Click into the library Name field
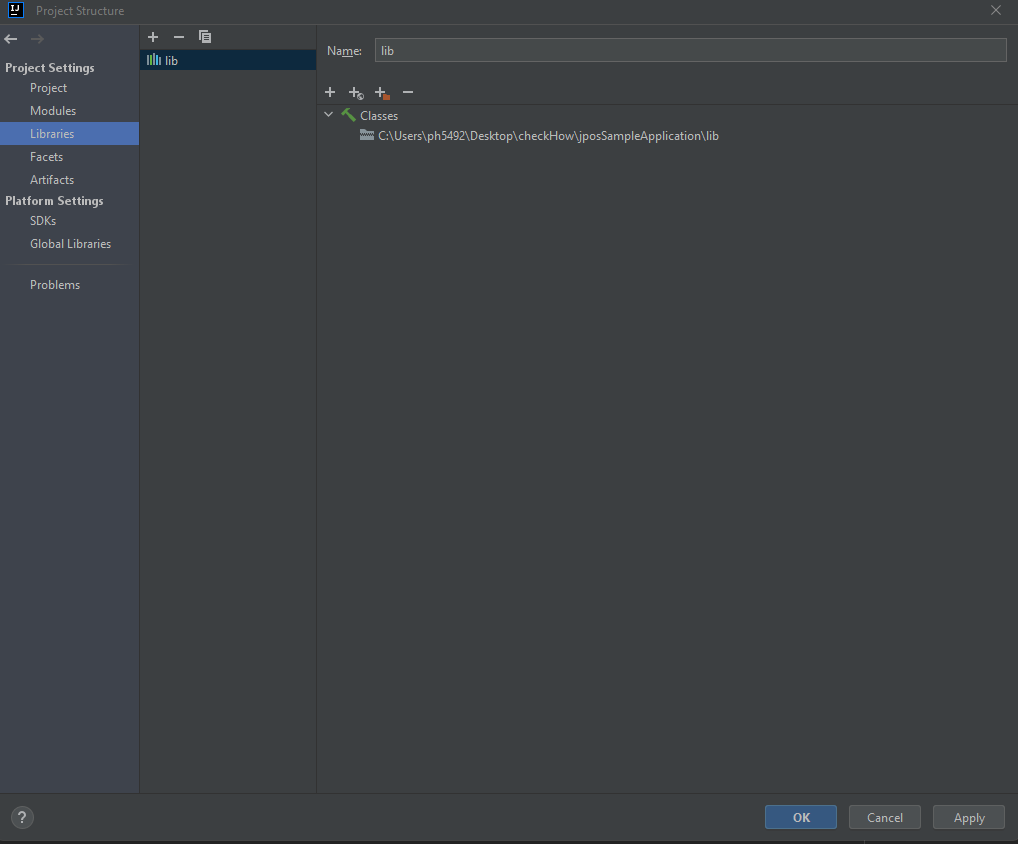The image size is (1018, 844). point(689,50)
